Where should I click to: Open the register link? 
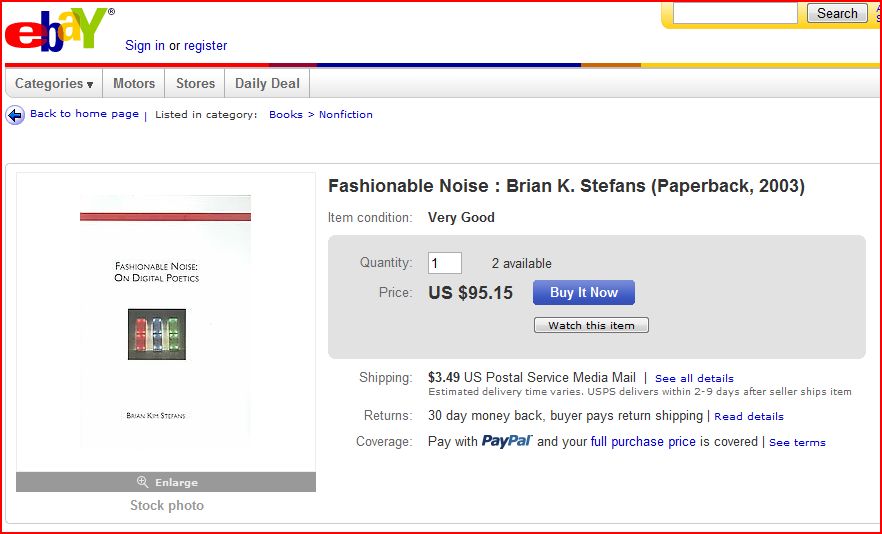click(x=205, y=46)
